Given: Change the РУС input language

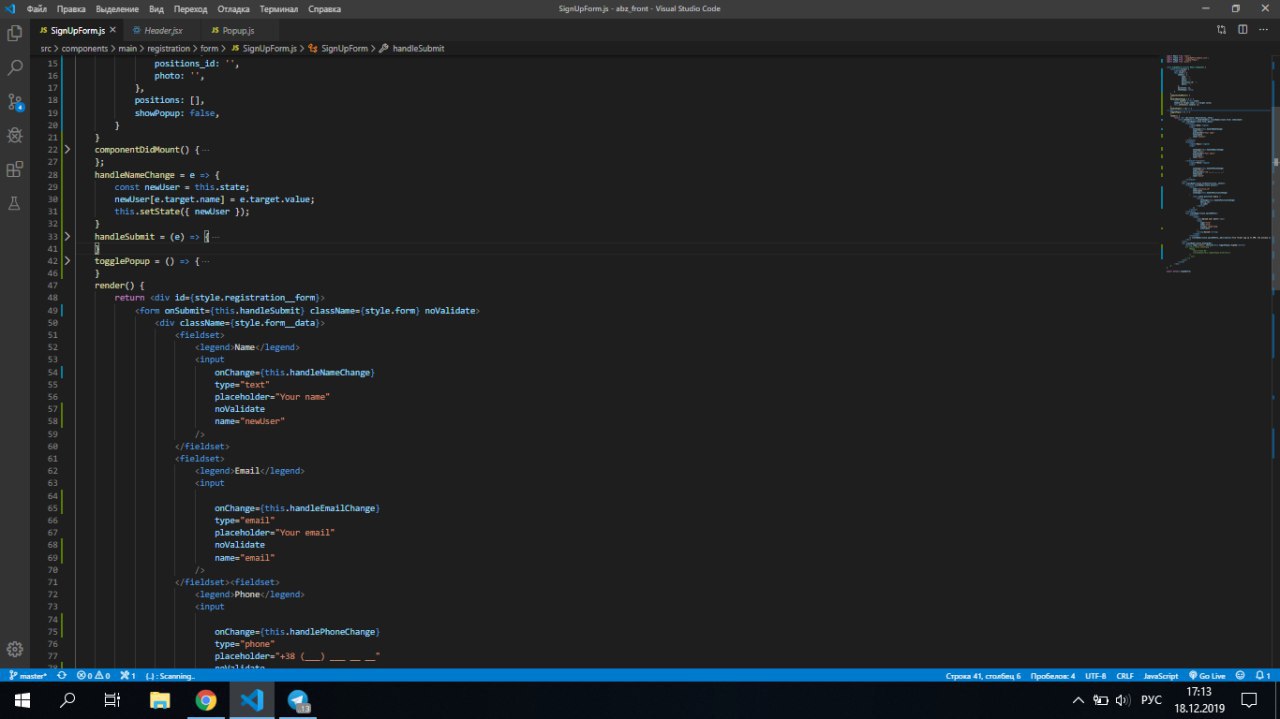Looking at the screenshot, I should tap(1150, 700).
